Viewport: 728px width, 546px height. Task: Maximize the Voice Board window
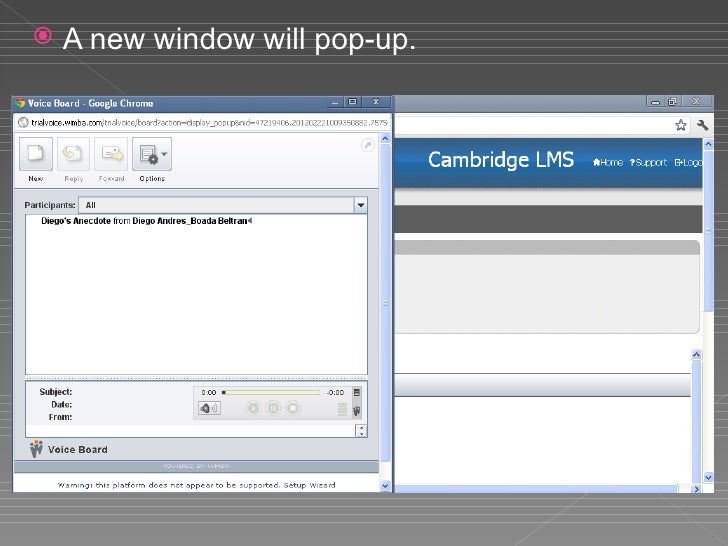pos(352,102)
